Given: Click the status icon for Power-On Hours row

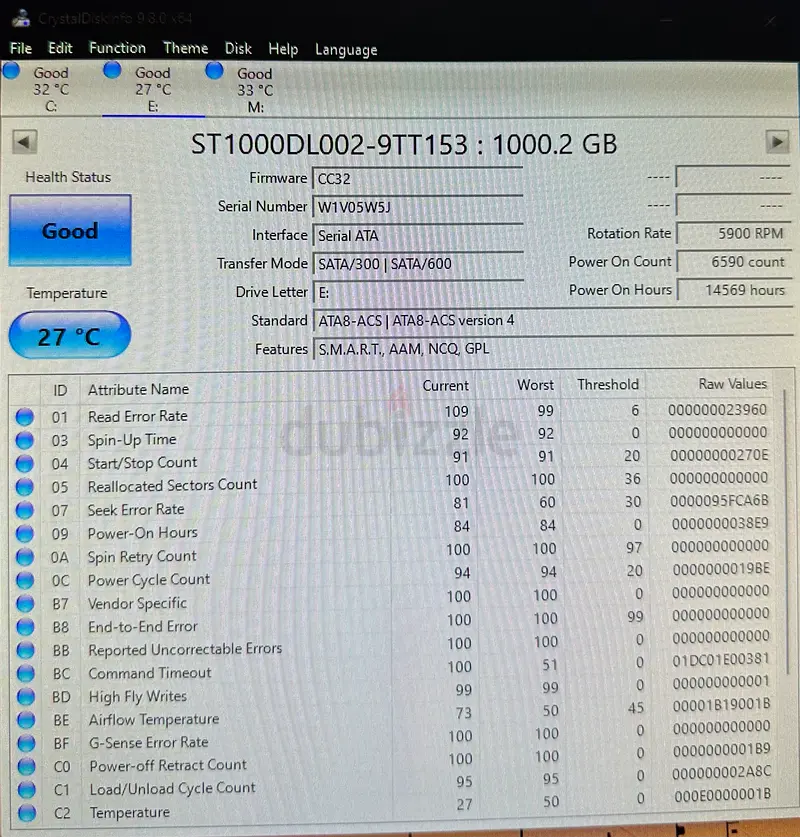Looking at the screenshot, I should (25, 533).
